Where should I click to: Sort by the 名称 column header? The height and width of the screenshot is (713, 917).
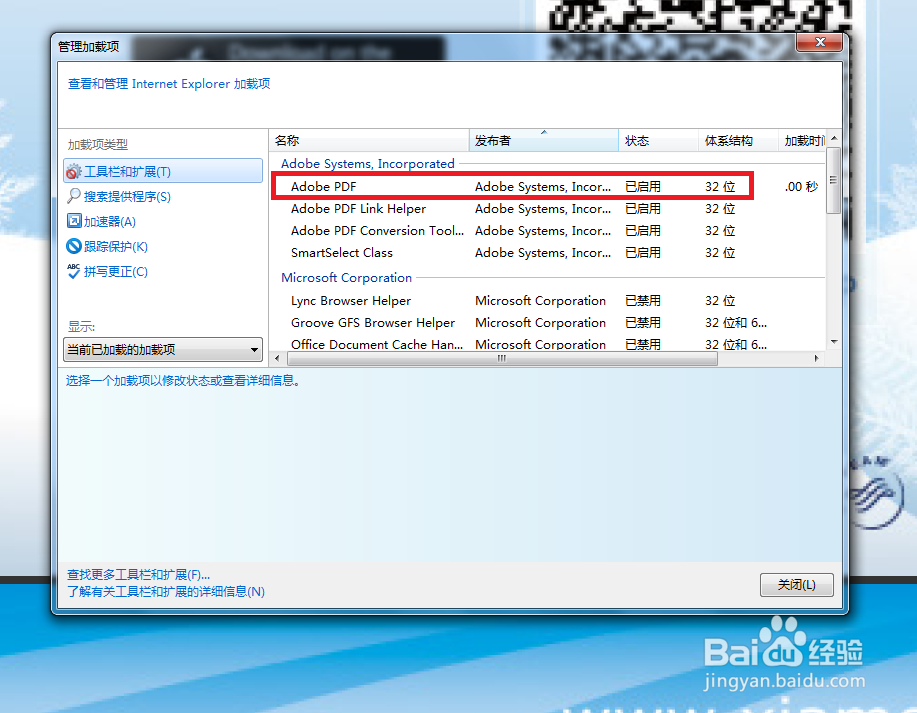click(369, 140)
